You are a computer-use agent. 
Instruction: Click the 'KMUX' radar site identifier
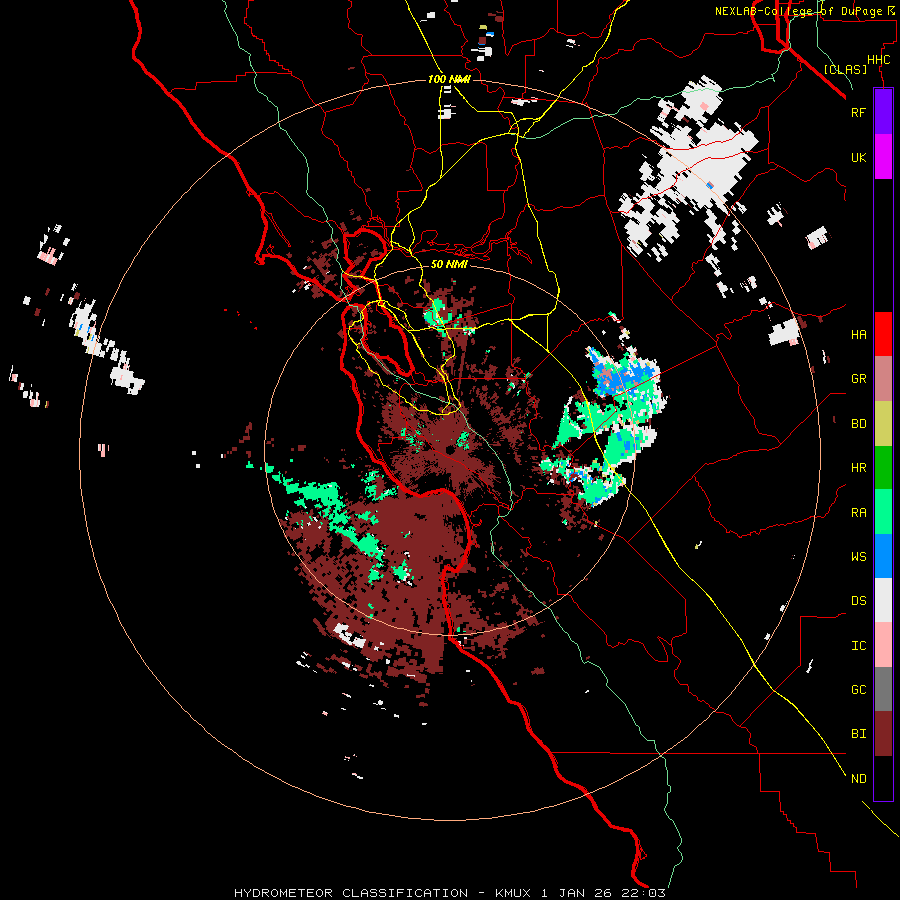513,893
